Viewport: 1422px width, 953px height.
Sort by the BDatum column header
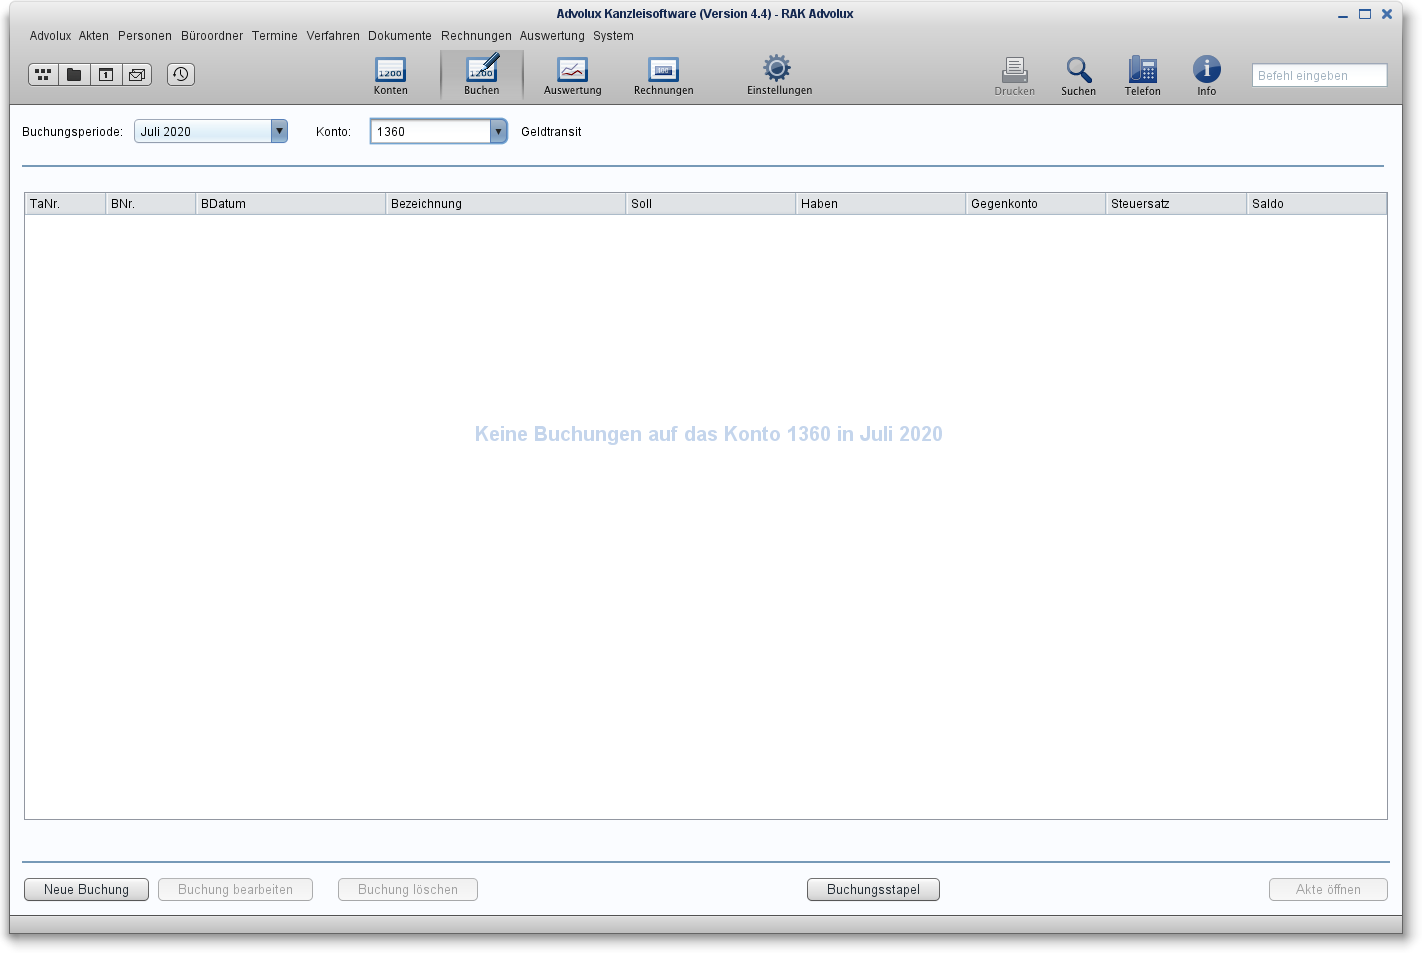click(290, 203)
